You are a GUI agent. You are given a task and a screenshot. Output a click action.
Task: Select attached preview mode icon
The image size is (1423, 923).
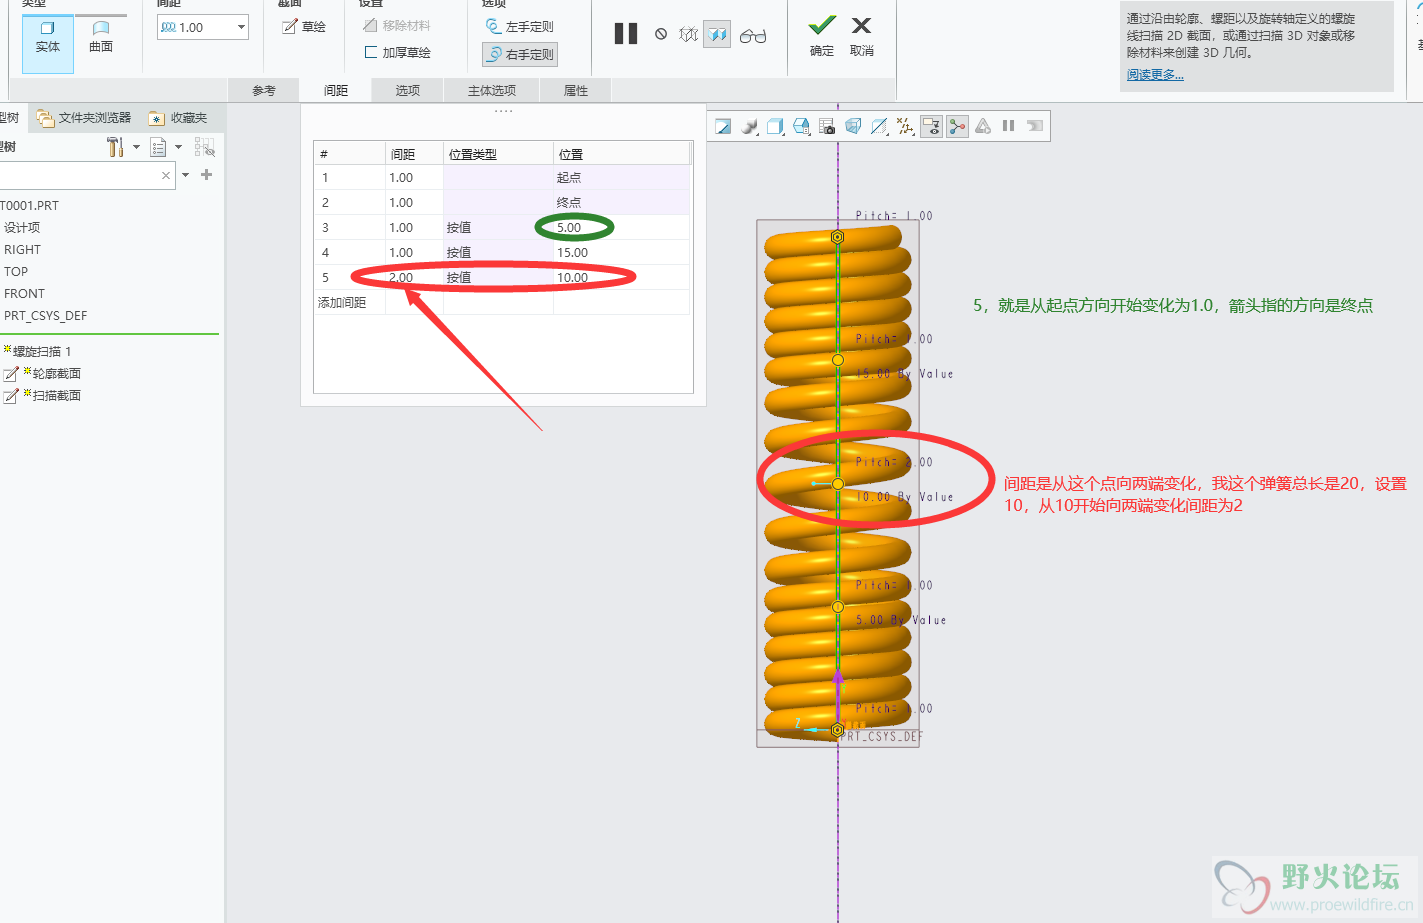(x=717, y=35)
